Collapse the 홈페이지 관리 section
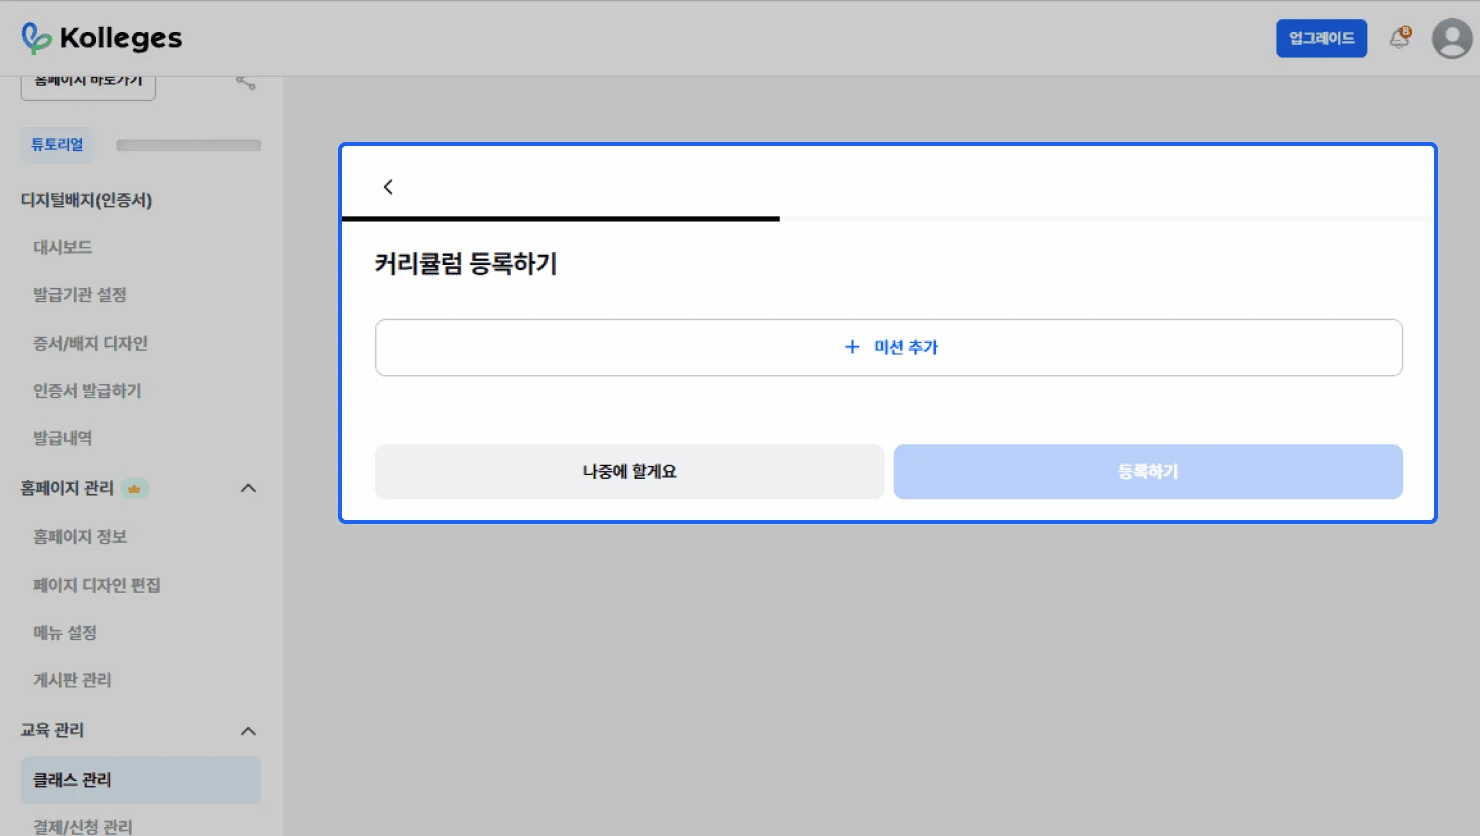 click(248, 488)
